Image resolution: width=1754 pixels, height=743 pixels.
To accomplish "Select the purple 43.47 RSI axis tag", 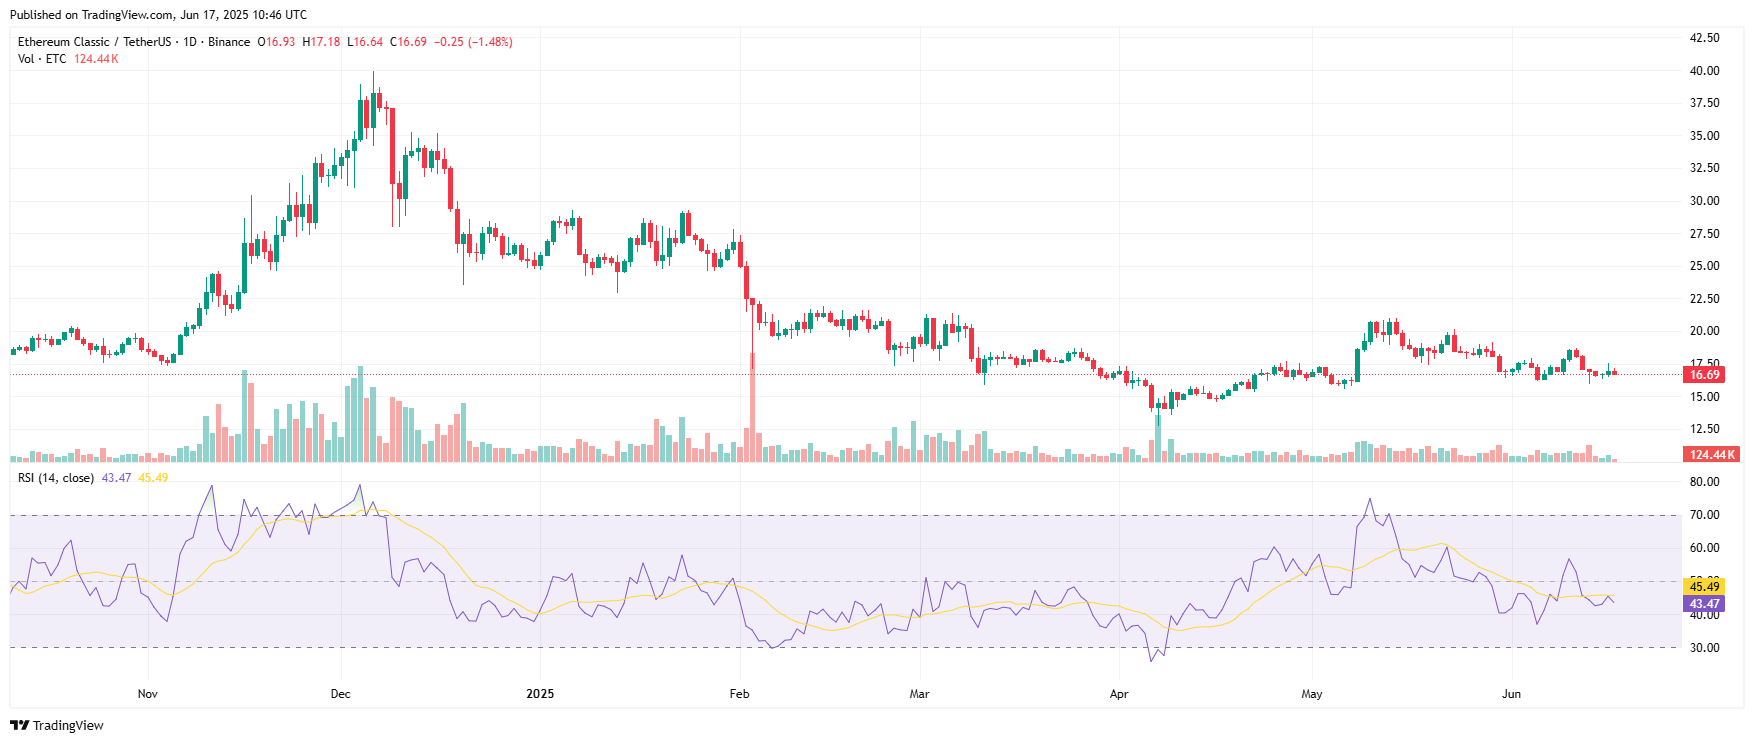I will [x=1704, y=604].
